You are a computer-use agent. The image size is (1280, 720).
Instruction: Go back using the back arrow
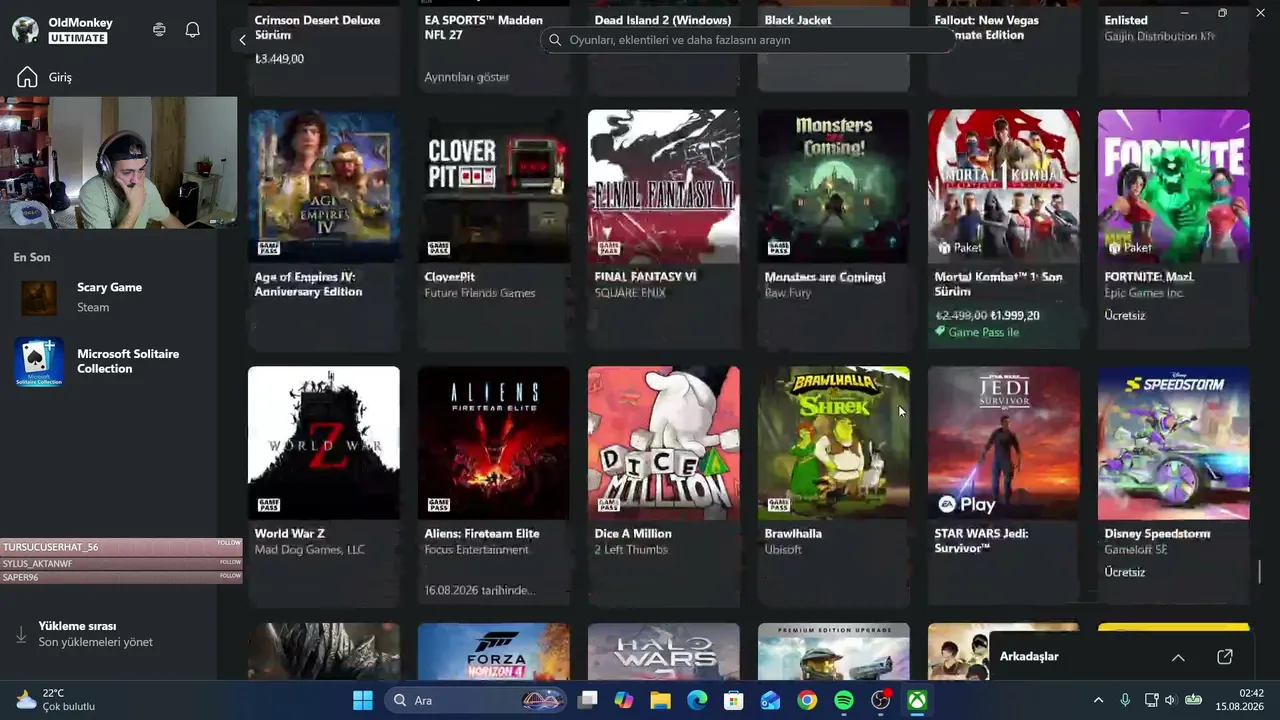pyautogui.click(x=242, y=40)
